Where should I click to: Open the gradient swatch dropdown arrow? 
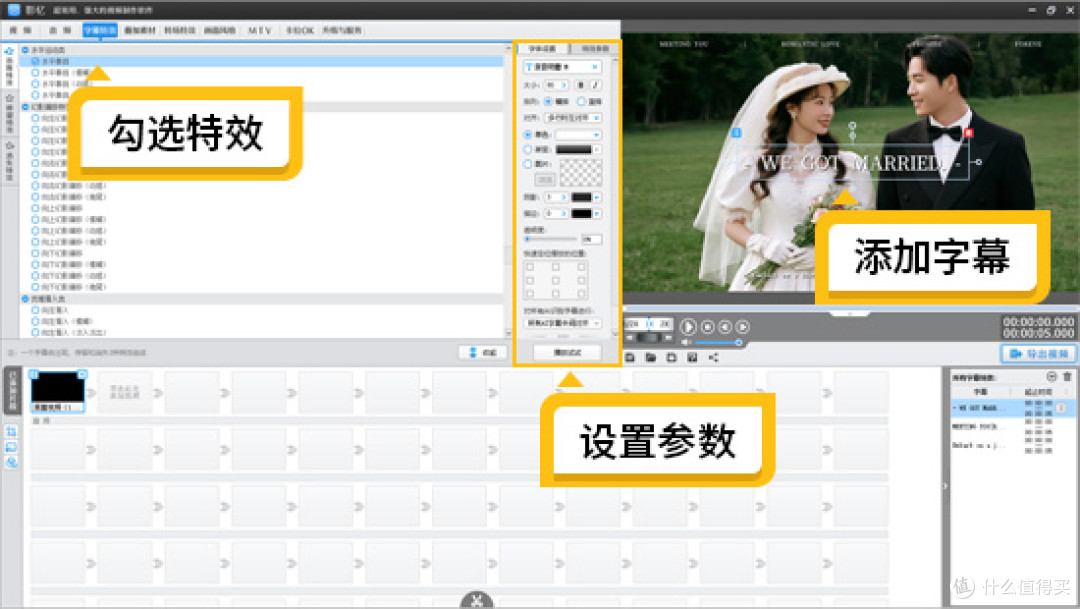tap(597, 149)
